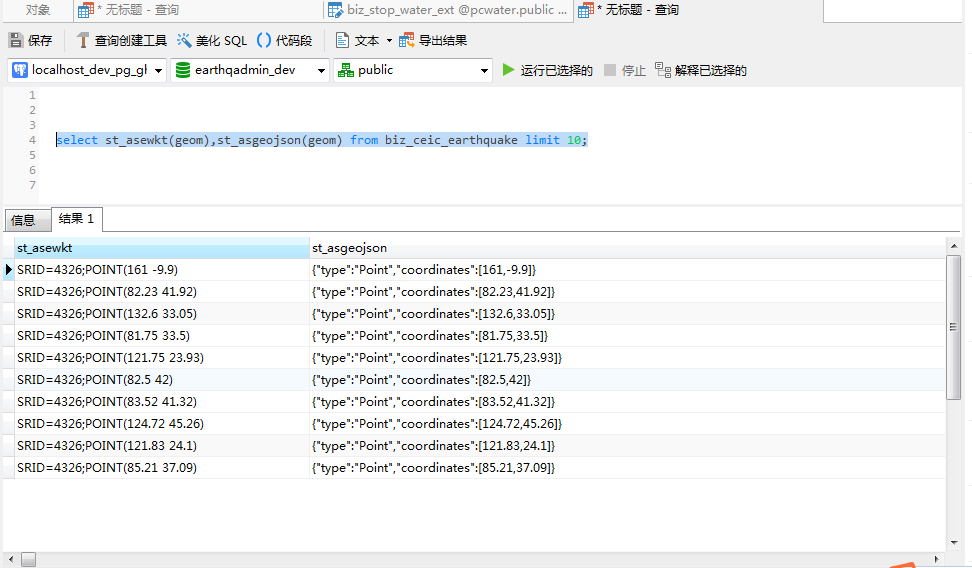The width and height of the screenshot is (972, 568).
Task: Switch to biz_stop_water_ext table tab
Action: (448, 10)
